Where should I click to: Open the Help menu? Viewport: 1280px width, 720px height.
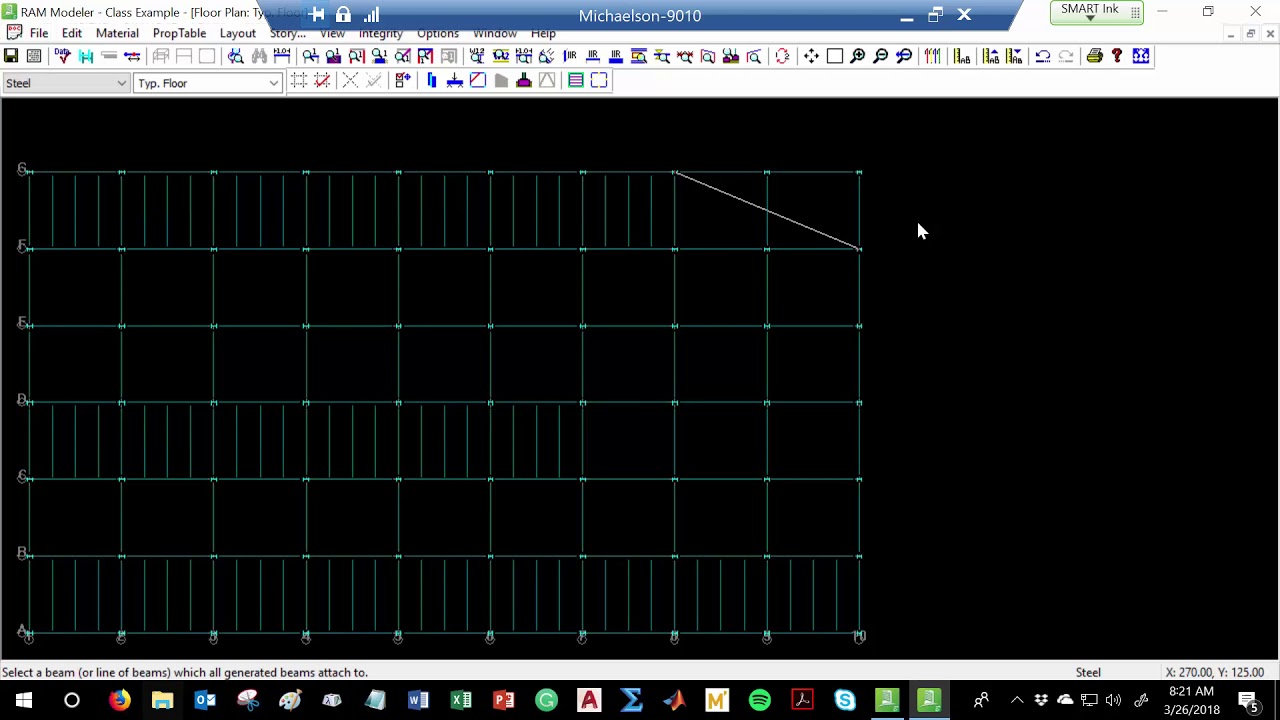click(543, 33)
